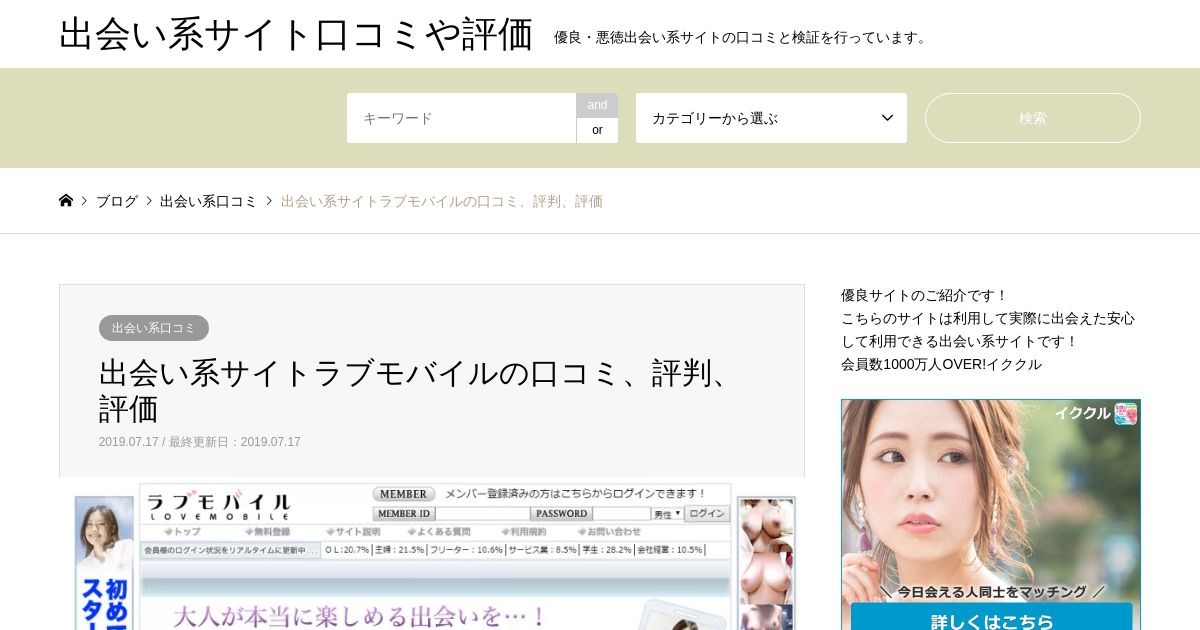Screen dimensions: 1200x630
Task: Click 今日会える人同士をマッチング banner text
Action: (x=991, y=591)
